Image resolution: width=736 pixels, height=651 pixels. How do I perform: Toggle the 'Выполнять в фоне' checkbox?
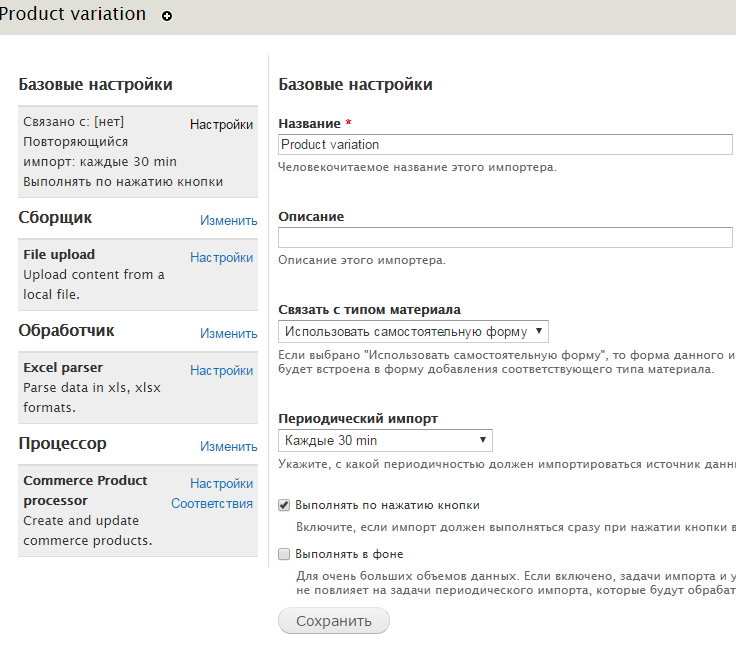pyautogui.click(x=284, y=553)
